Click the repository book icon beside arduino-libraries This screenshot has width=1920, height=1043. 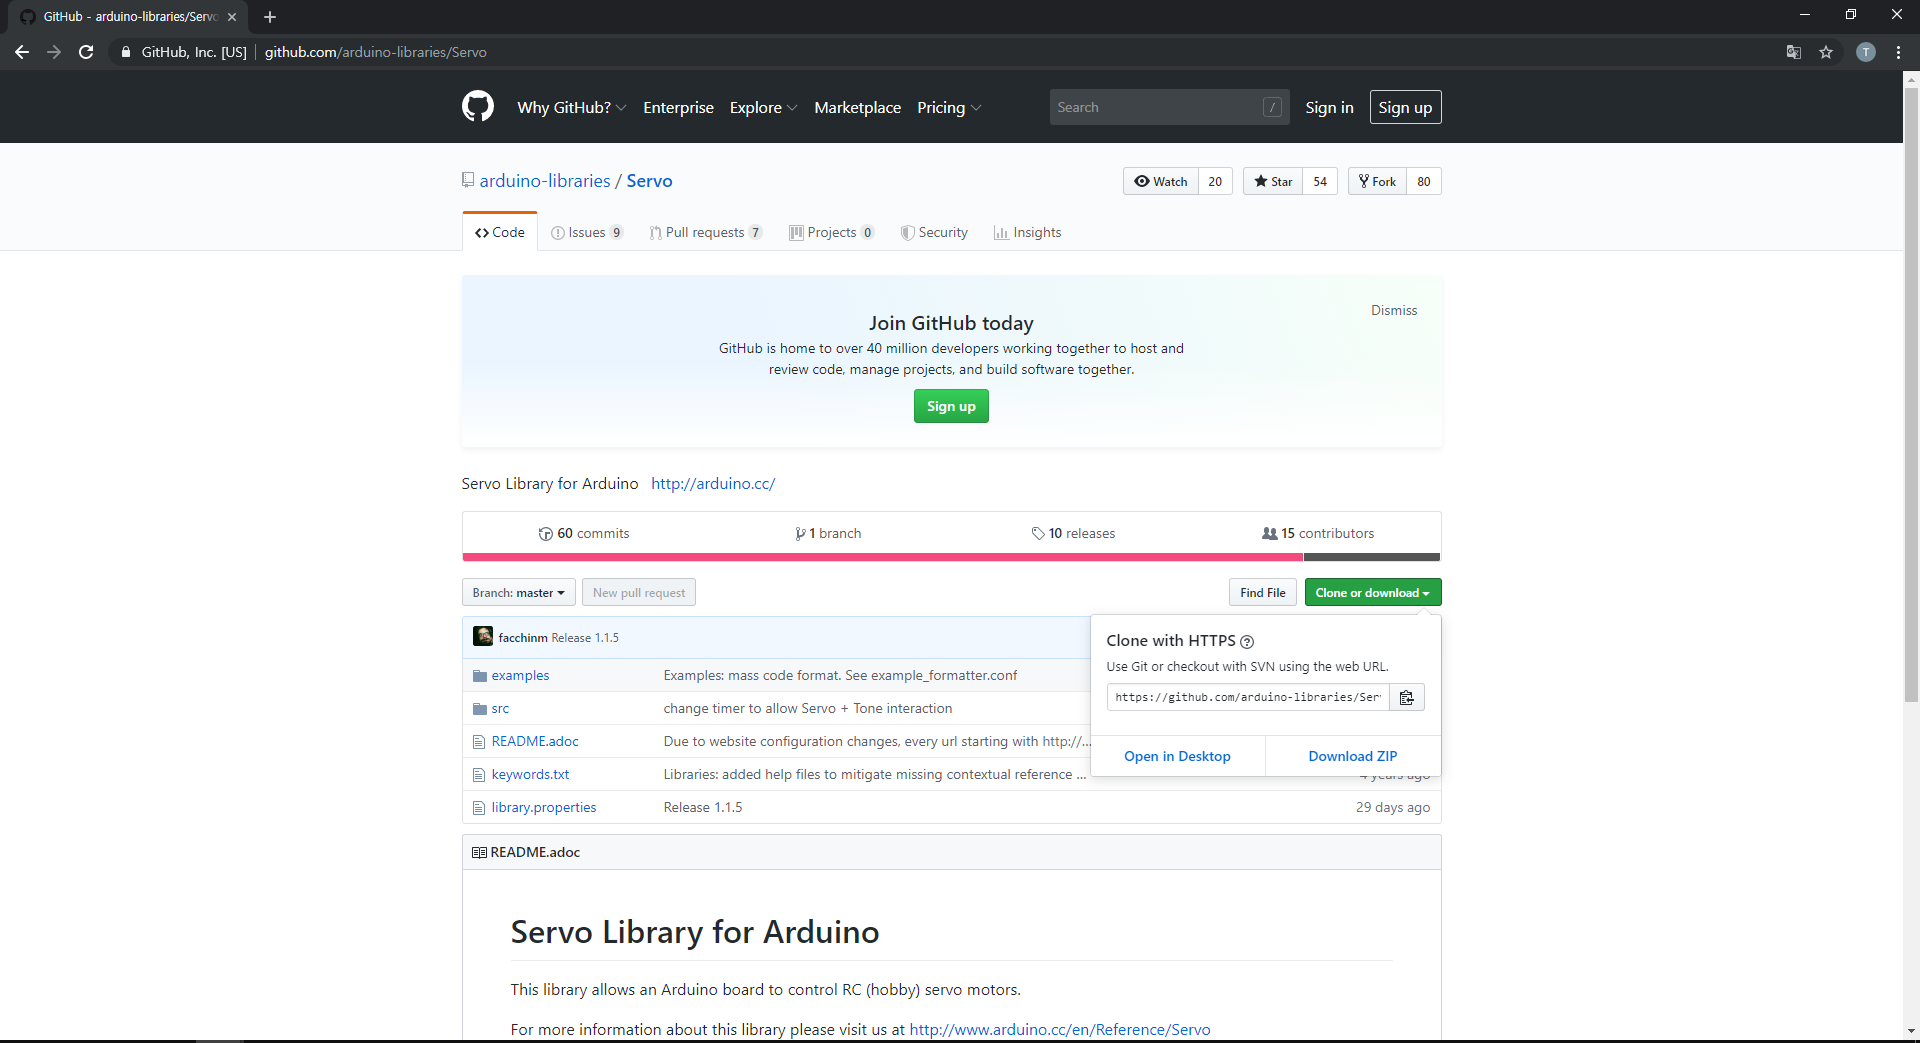pos(468,180)
